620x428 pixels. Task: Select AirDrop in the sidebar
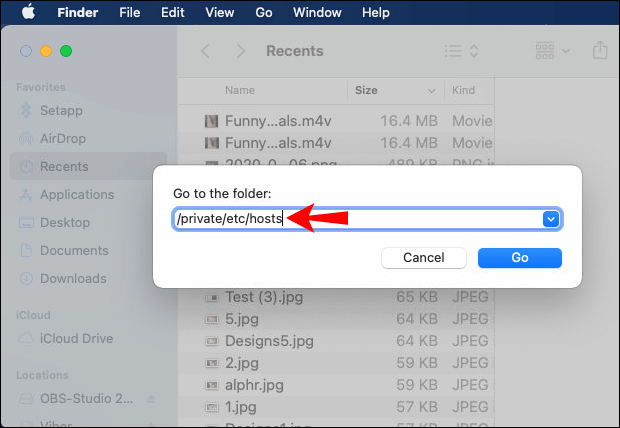click(89, 138)
